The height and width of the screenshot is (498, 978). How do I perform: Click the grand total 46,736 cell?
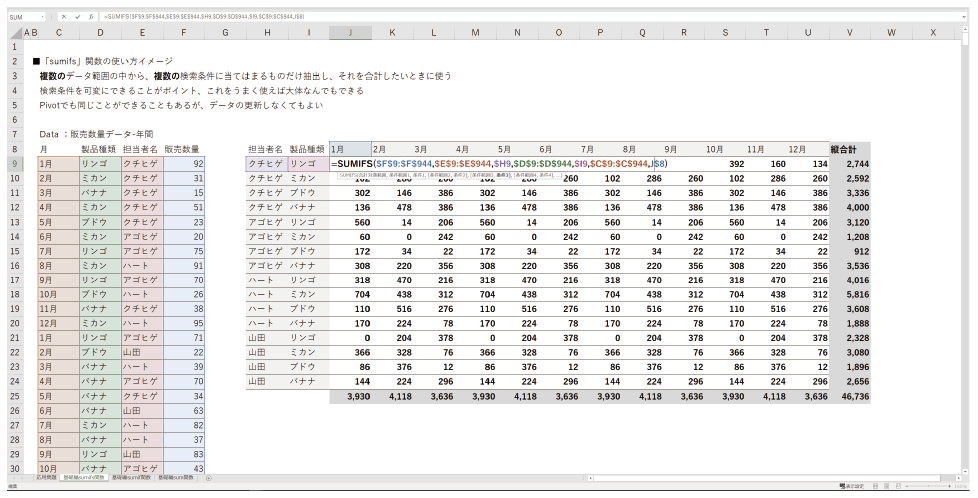[x=850, y=396]
